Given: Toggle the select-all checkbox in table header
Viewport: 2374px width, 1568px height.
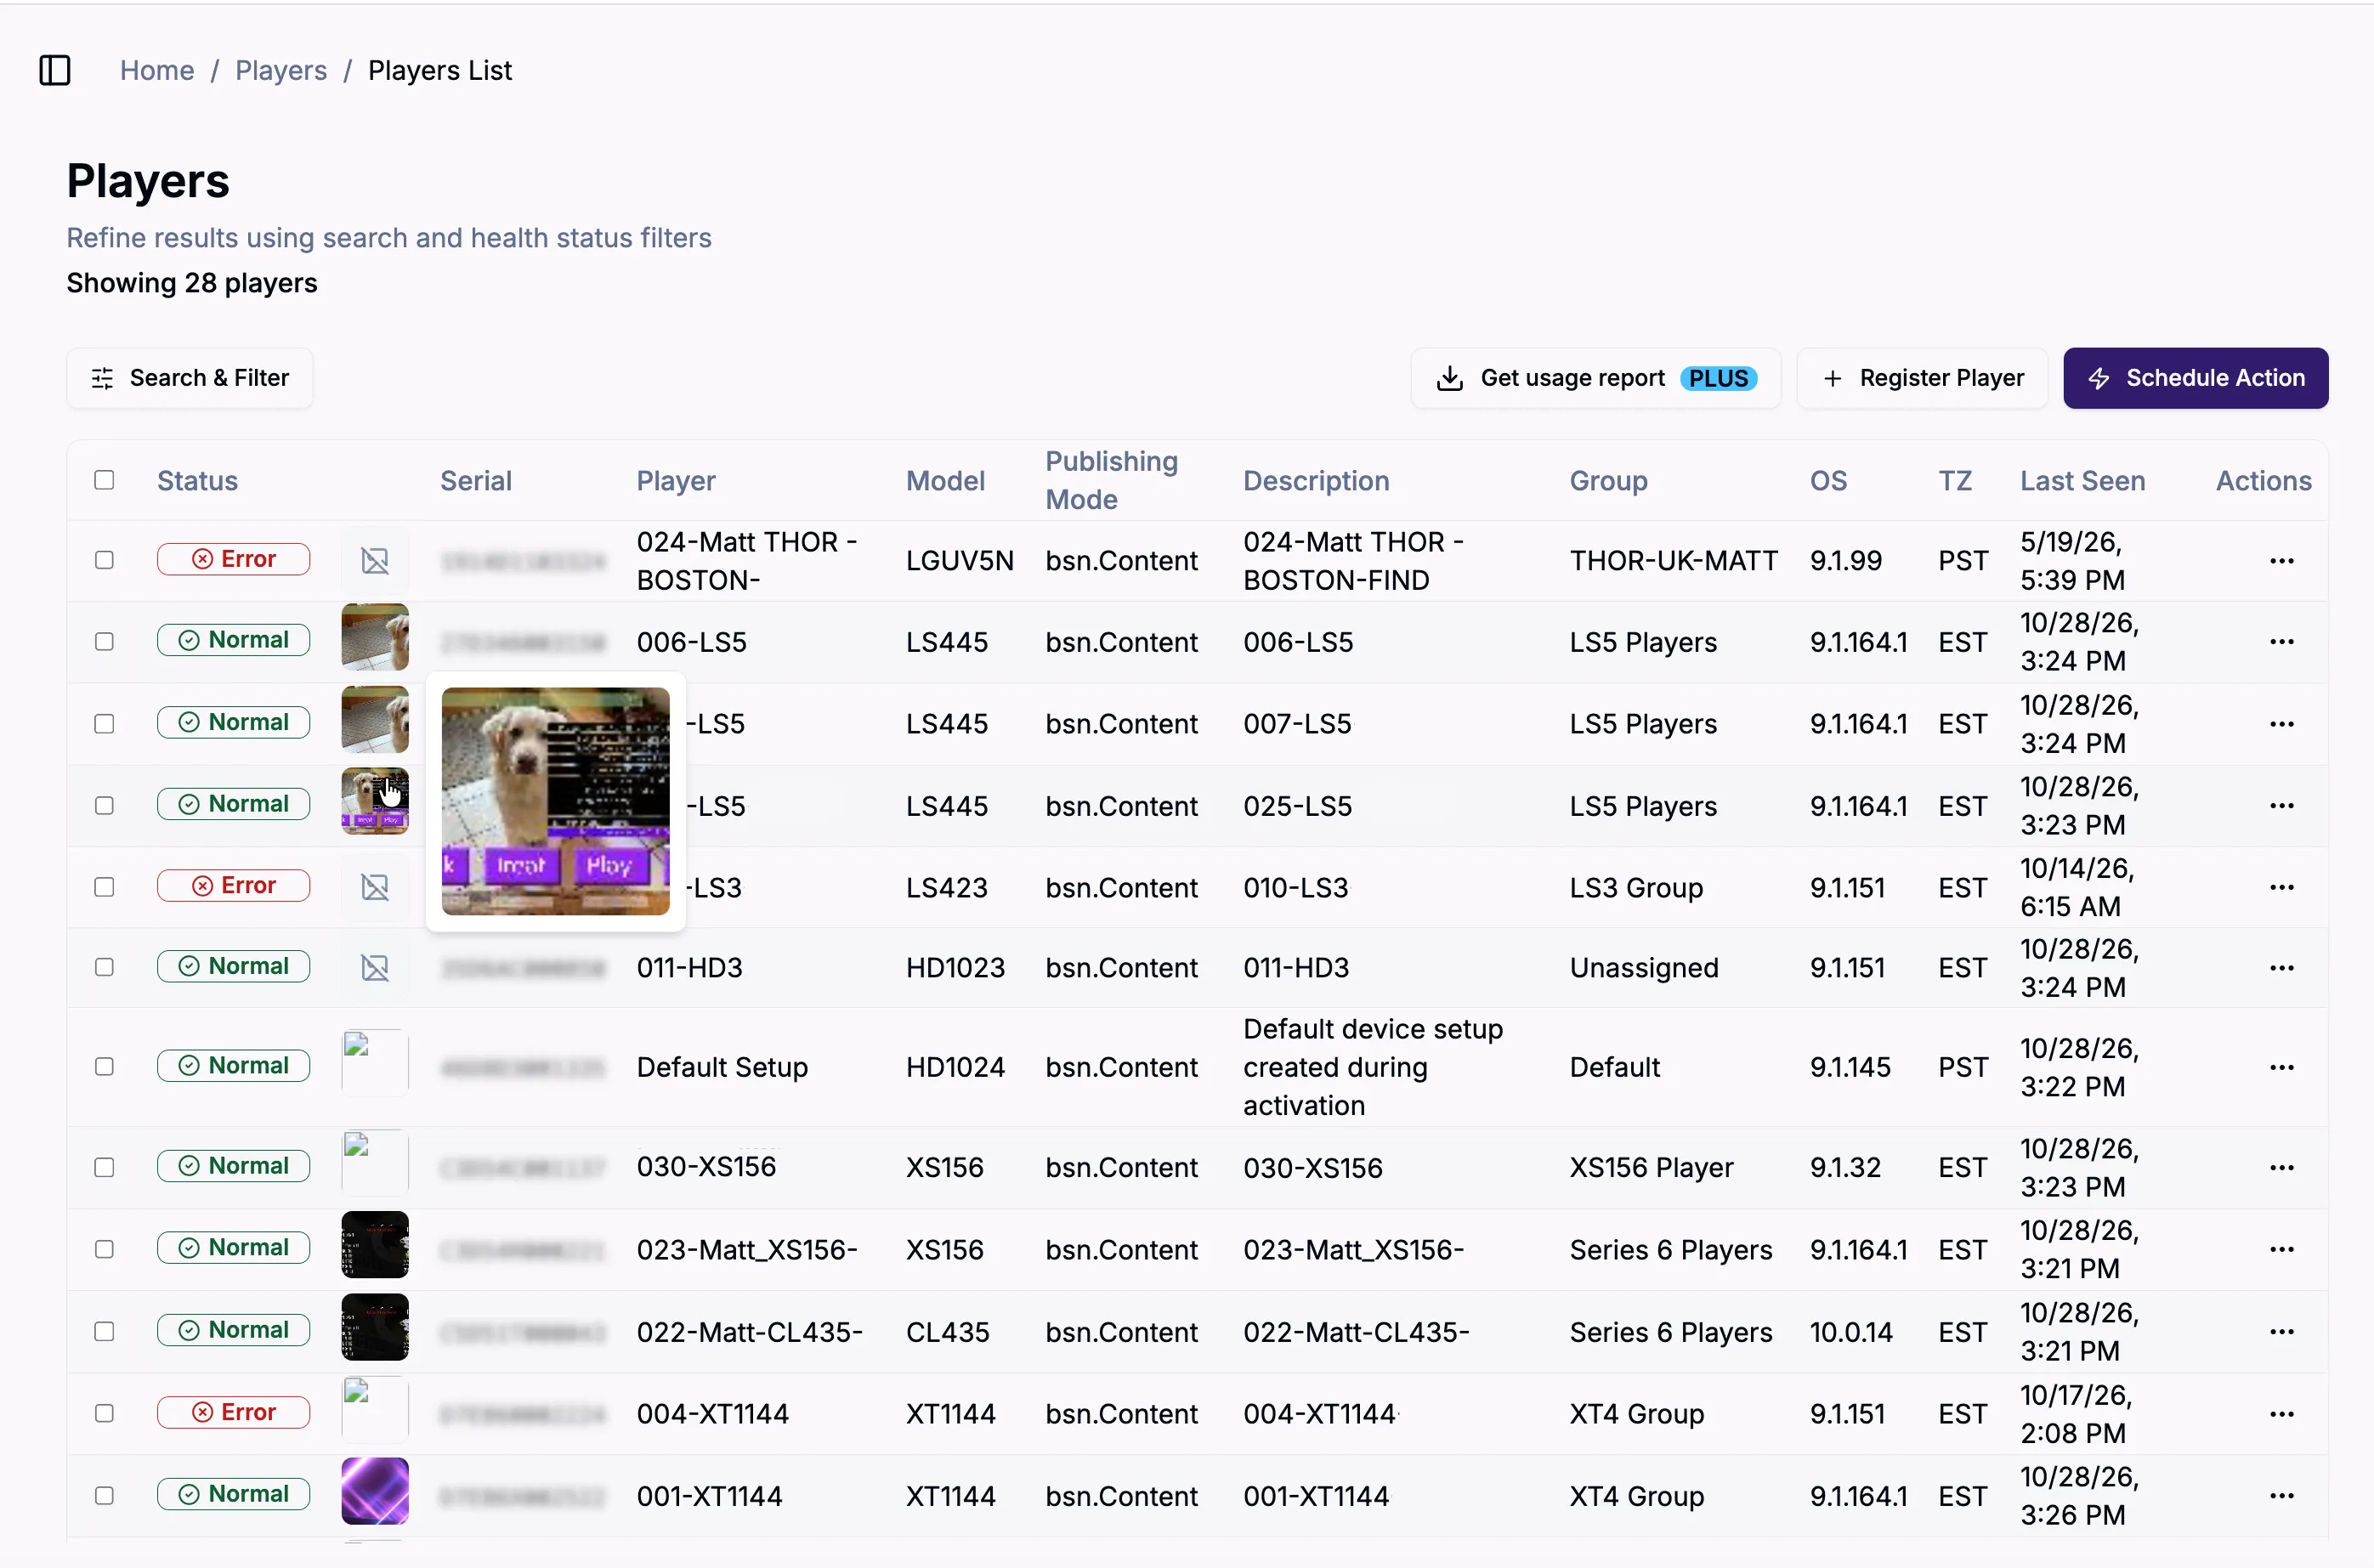Looking at the screenshot, I should [x=104, y=480].
